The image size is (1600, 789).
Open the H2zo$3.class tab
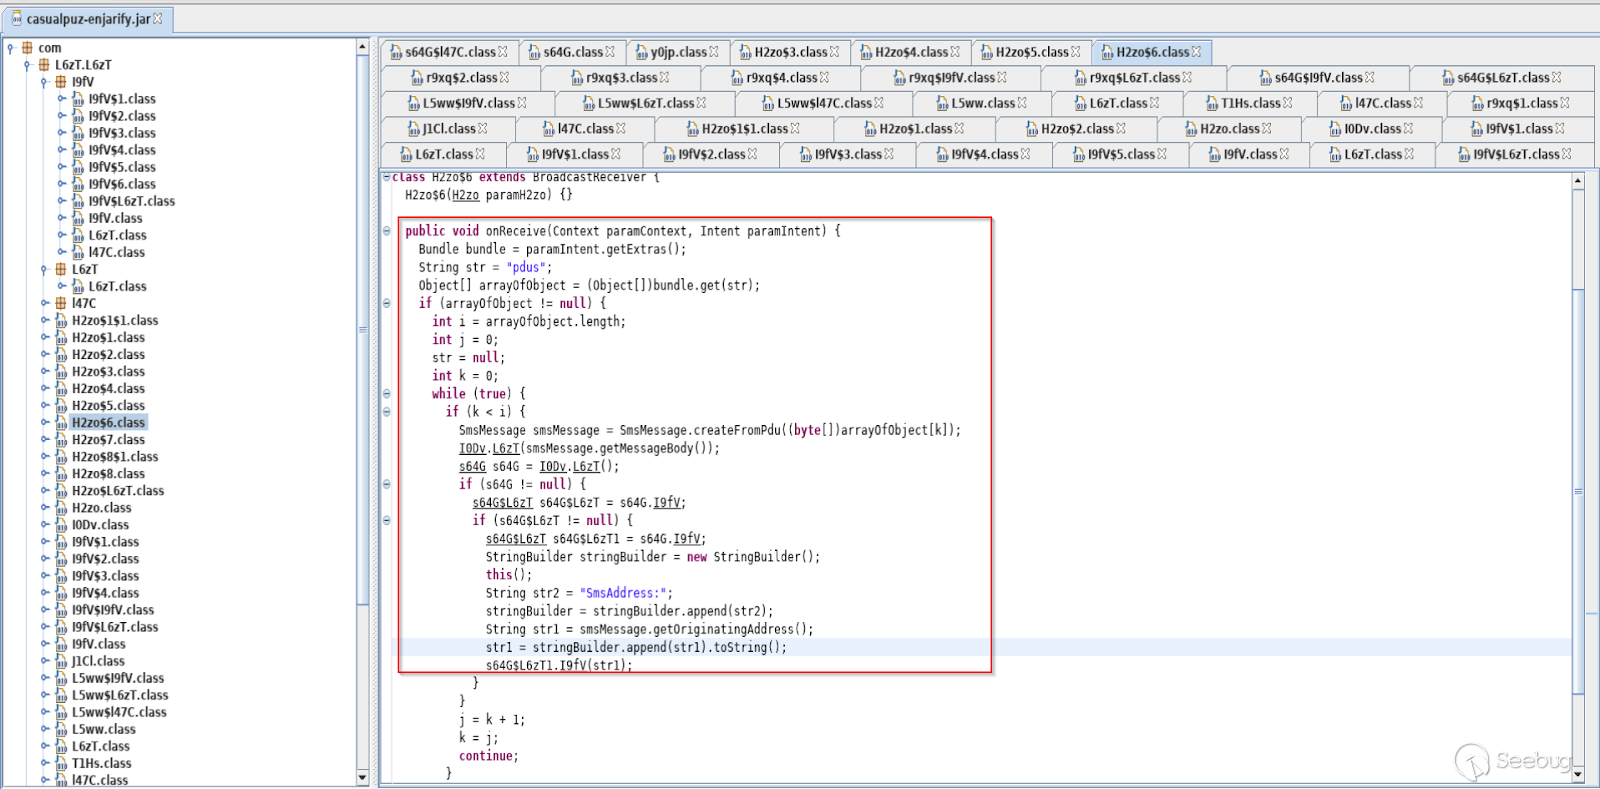[790, 52]
